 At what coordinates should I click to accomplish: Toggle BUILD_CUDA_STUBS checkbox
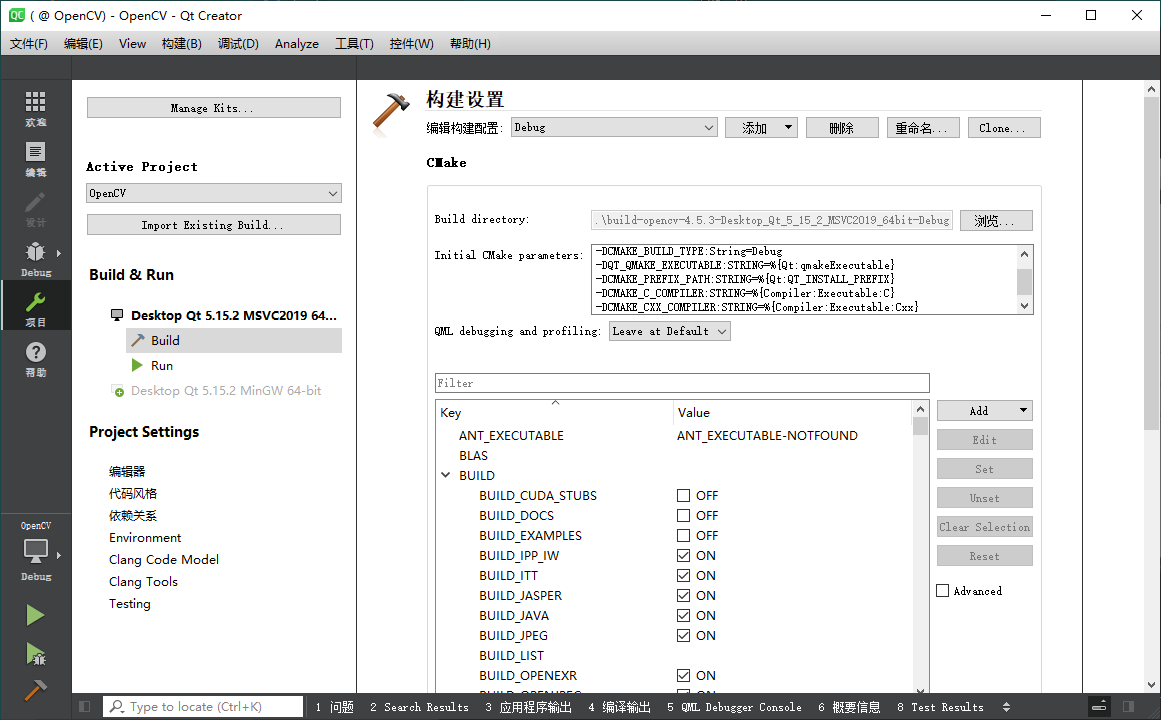[x=683, y=496]
